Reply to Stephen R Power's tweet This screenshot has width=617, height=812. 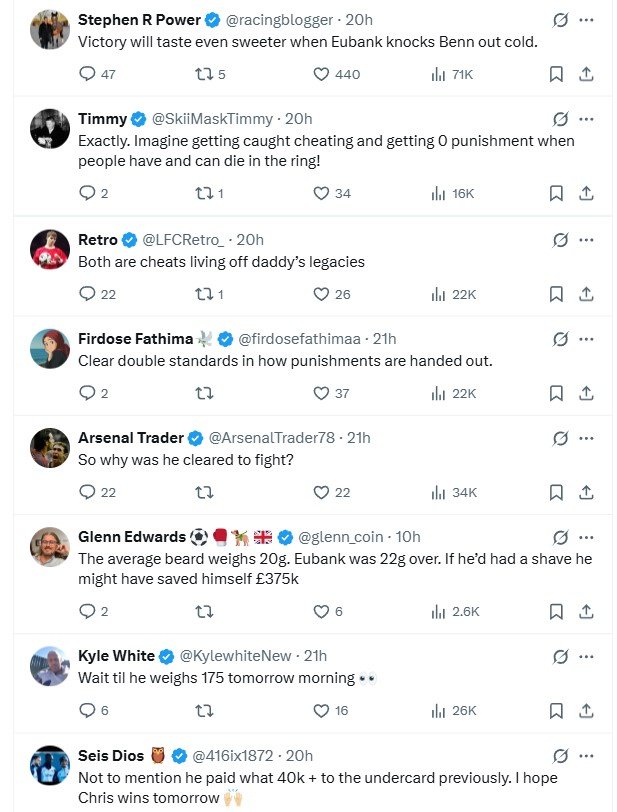click(87, 74)
